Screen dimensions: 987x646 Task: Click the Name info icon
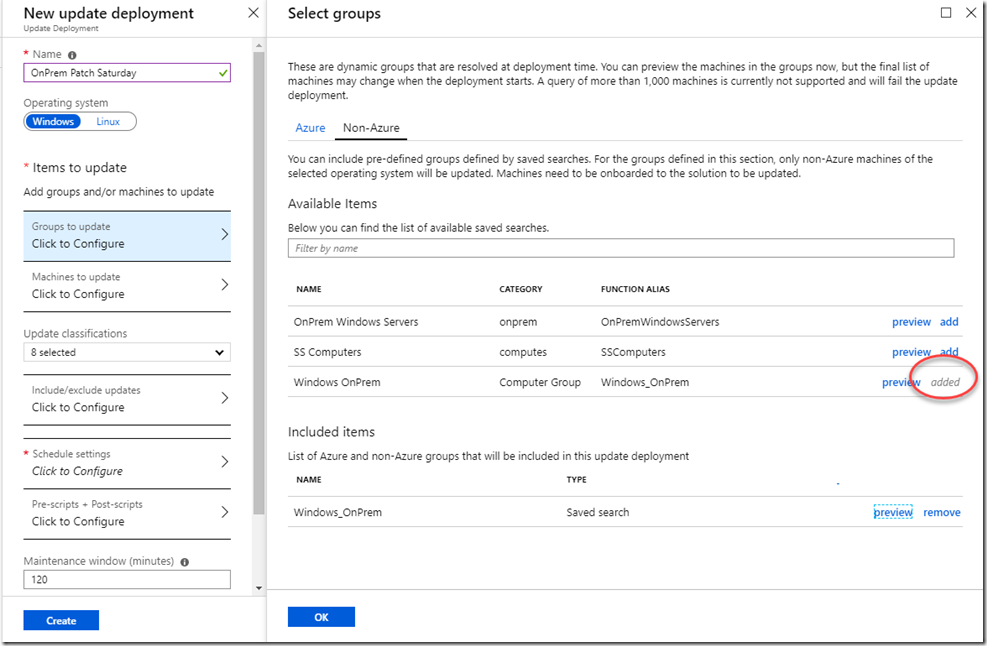point(72,55)
